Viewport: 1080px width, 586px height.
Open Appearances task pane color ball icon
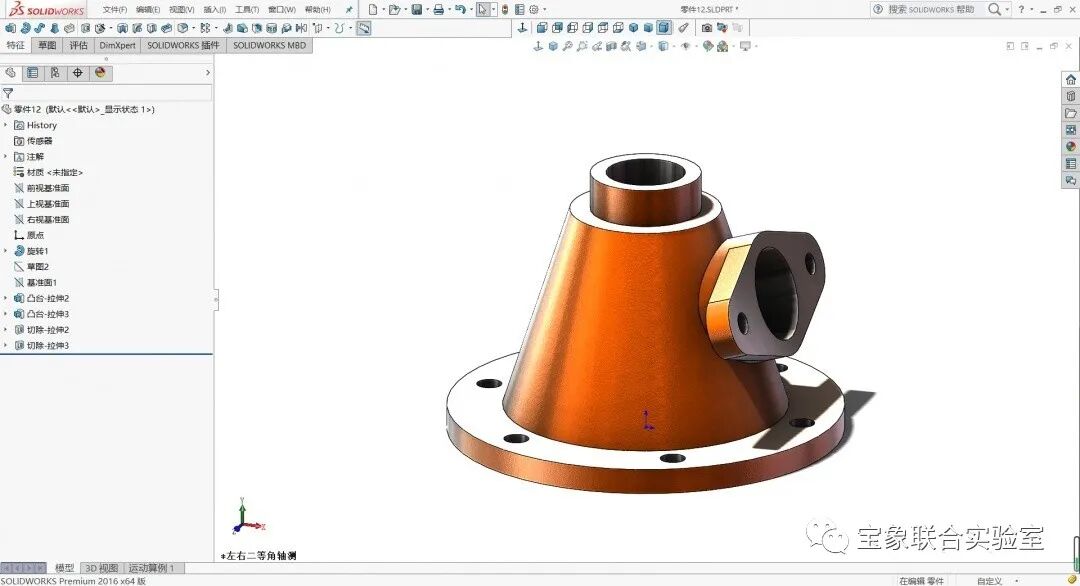[x=1070, y=146]
